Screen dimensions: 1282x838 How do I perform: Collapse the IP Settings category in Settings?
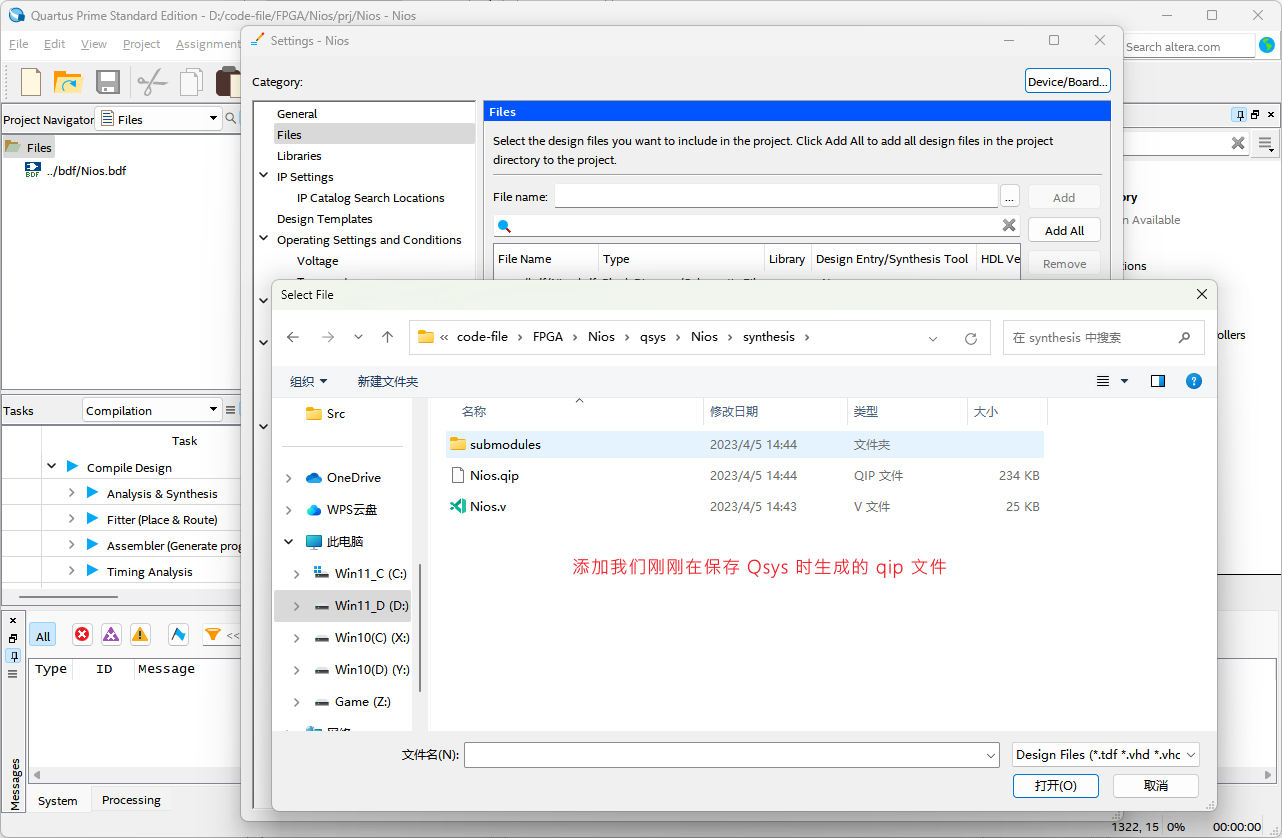tap(264, 176)
